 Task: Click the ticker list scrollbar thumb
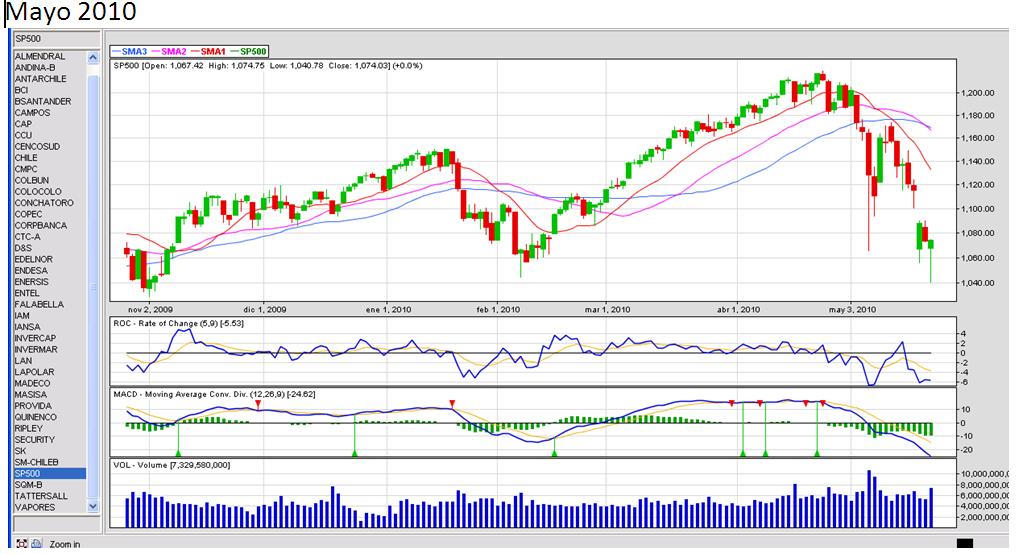[x=92, y=286]
